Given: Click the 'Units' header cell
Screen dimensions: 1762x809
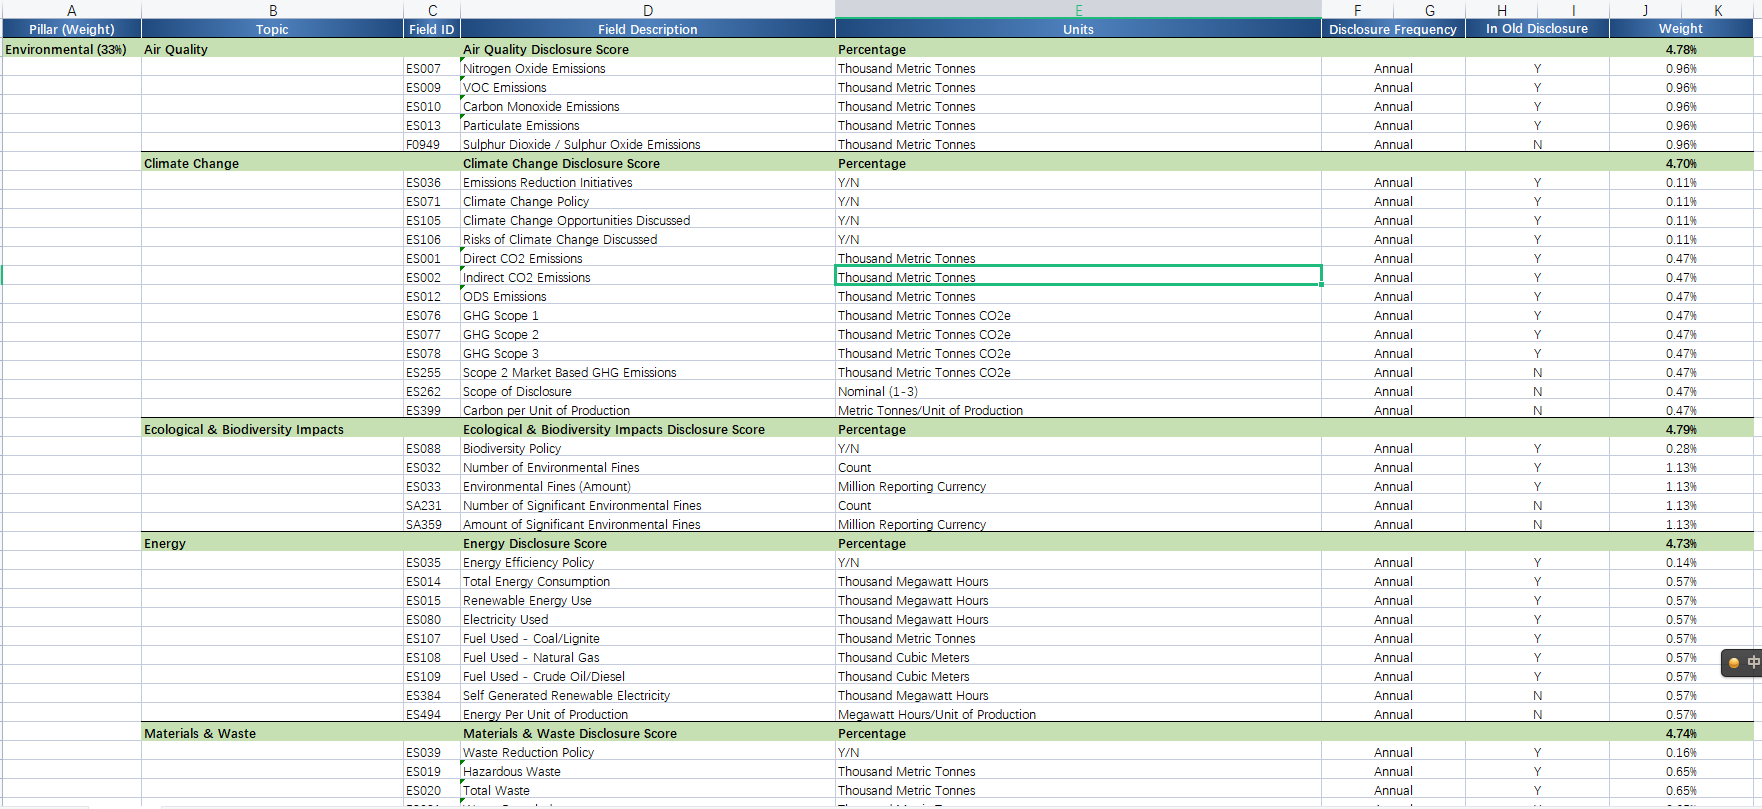Looking at the screenshot, I should 1078,29.
